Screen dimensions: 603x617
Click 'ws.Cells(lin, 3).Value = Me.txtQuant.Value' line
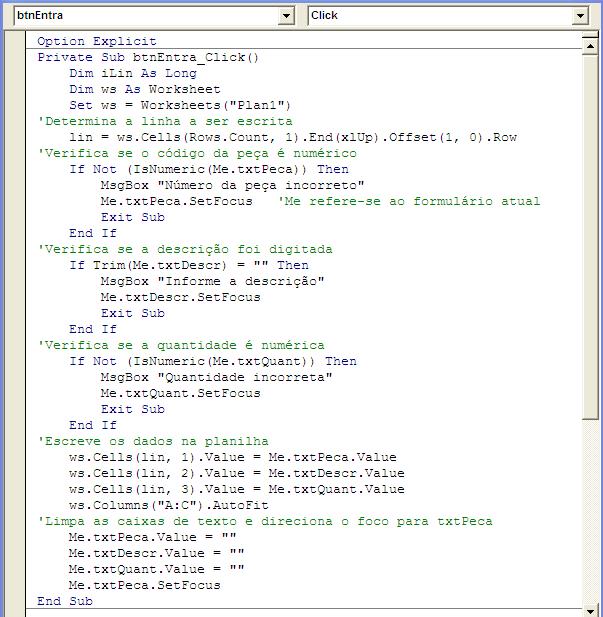tap(237, 490)
